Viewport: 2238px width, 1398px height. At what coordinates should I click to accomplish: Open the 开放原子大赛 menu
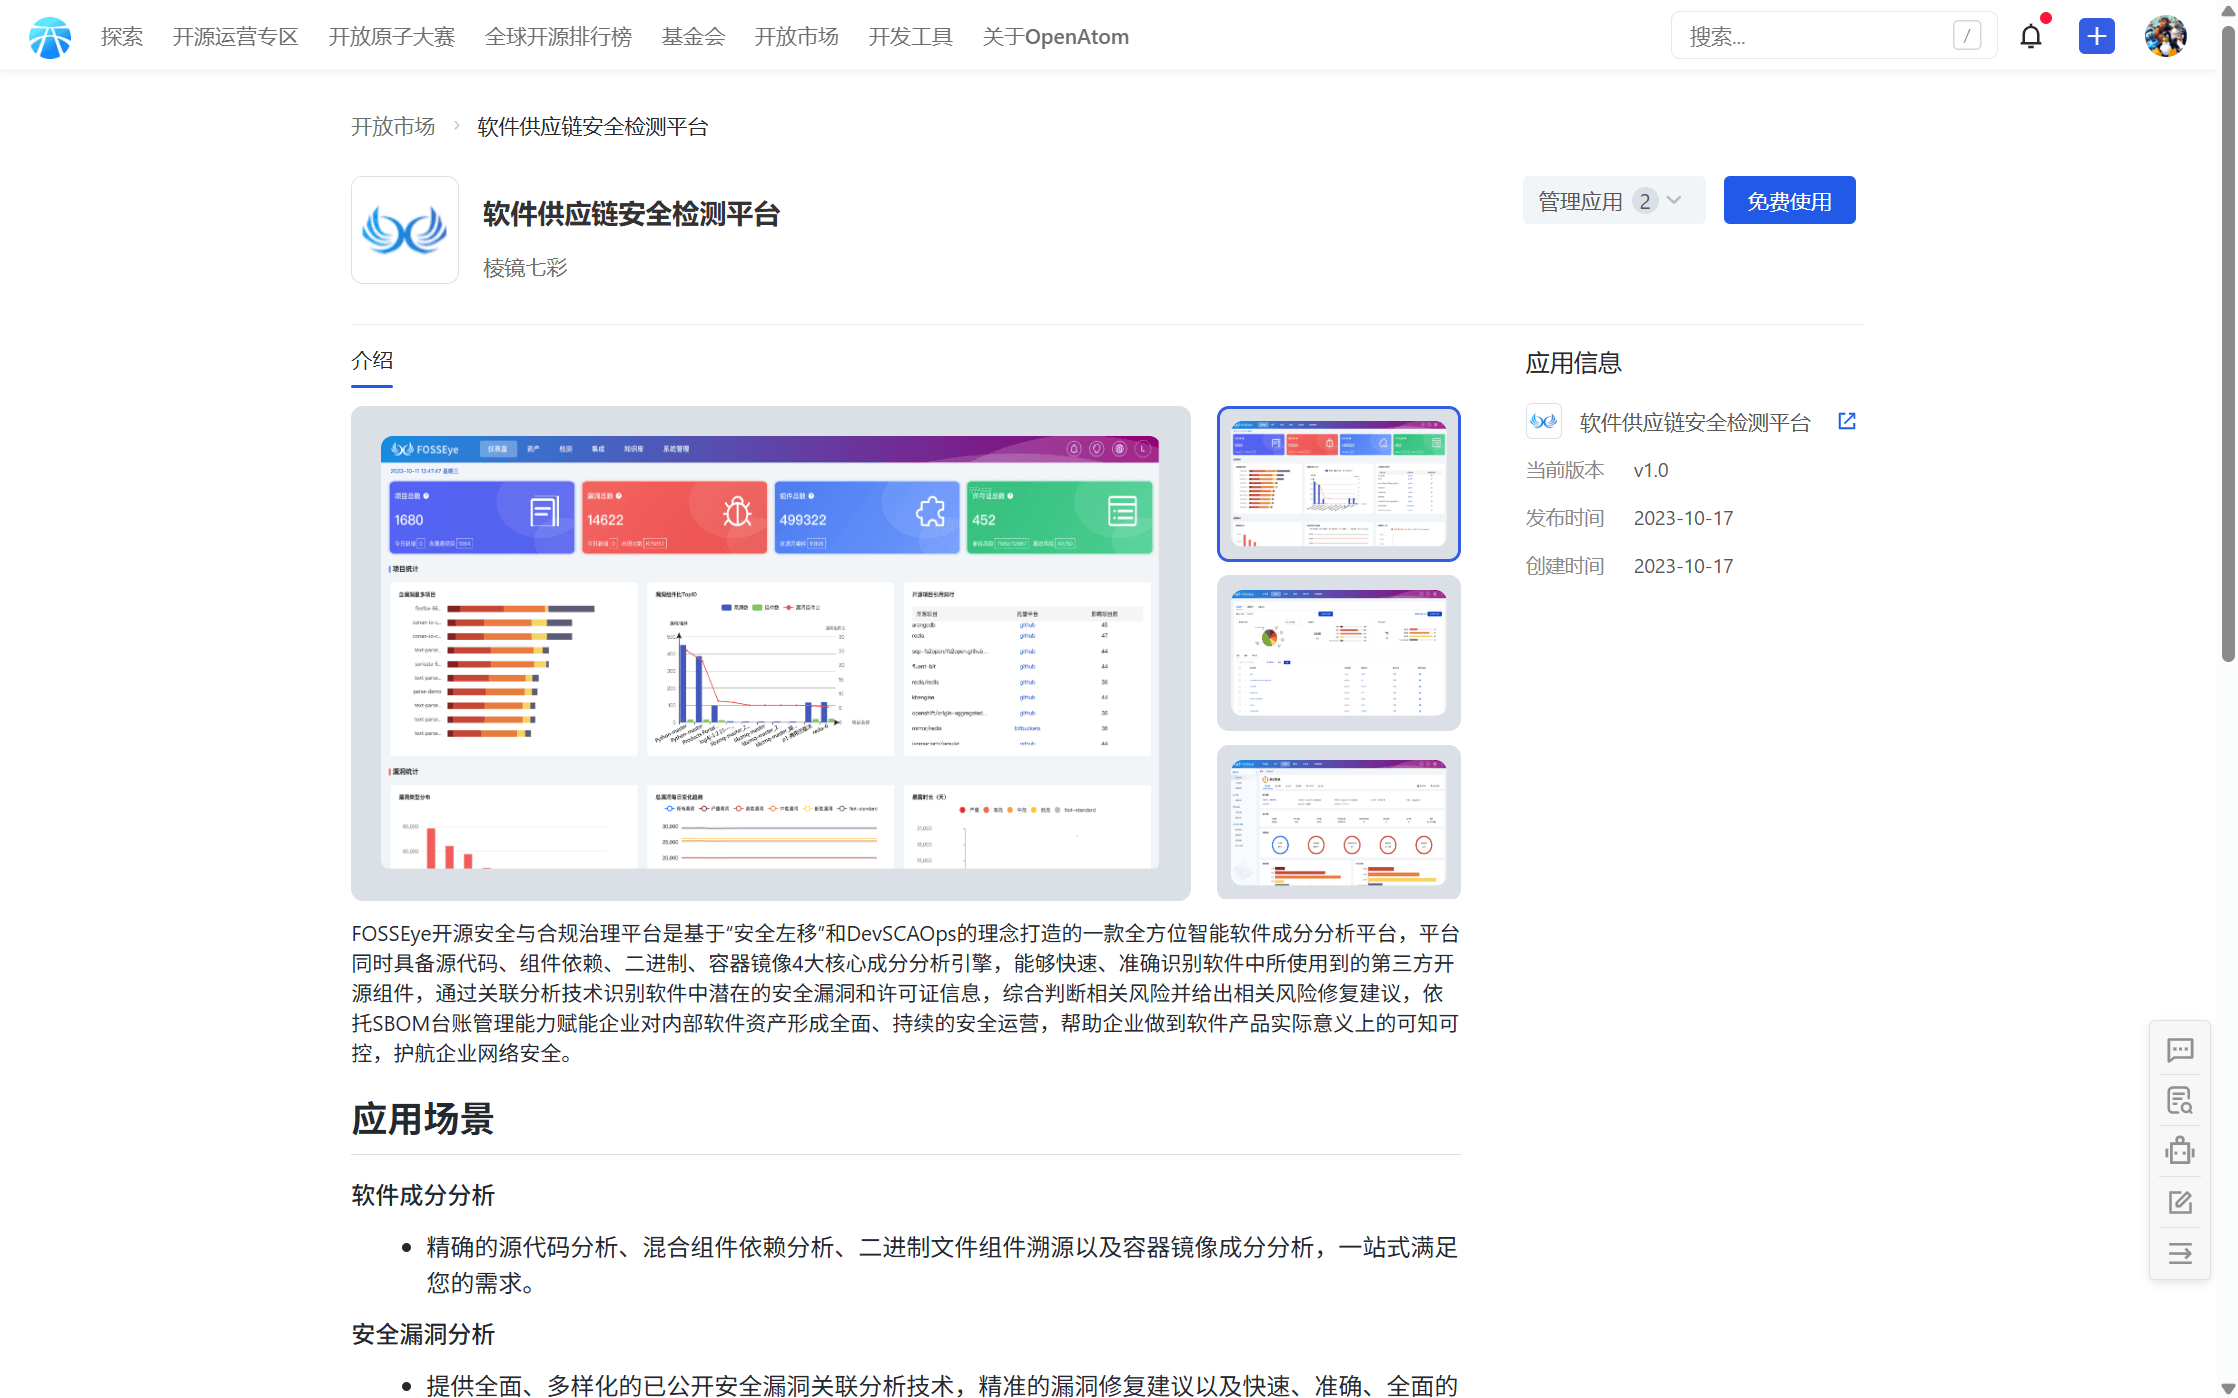(x=392, y=37)
